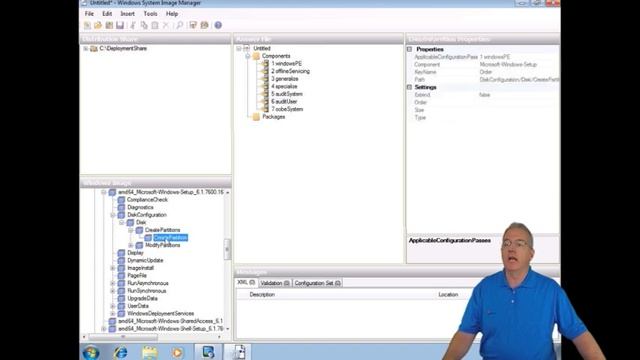Expand the RunSynchronous node
This screenshot has height=360, width=640.
[x=113, y=291]
